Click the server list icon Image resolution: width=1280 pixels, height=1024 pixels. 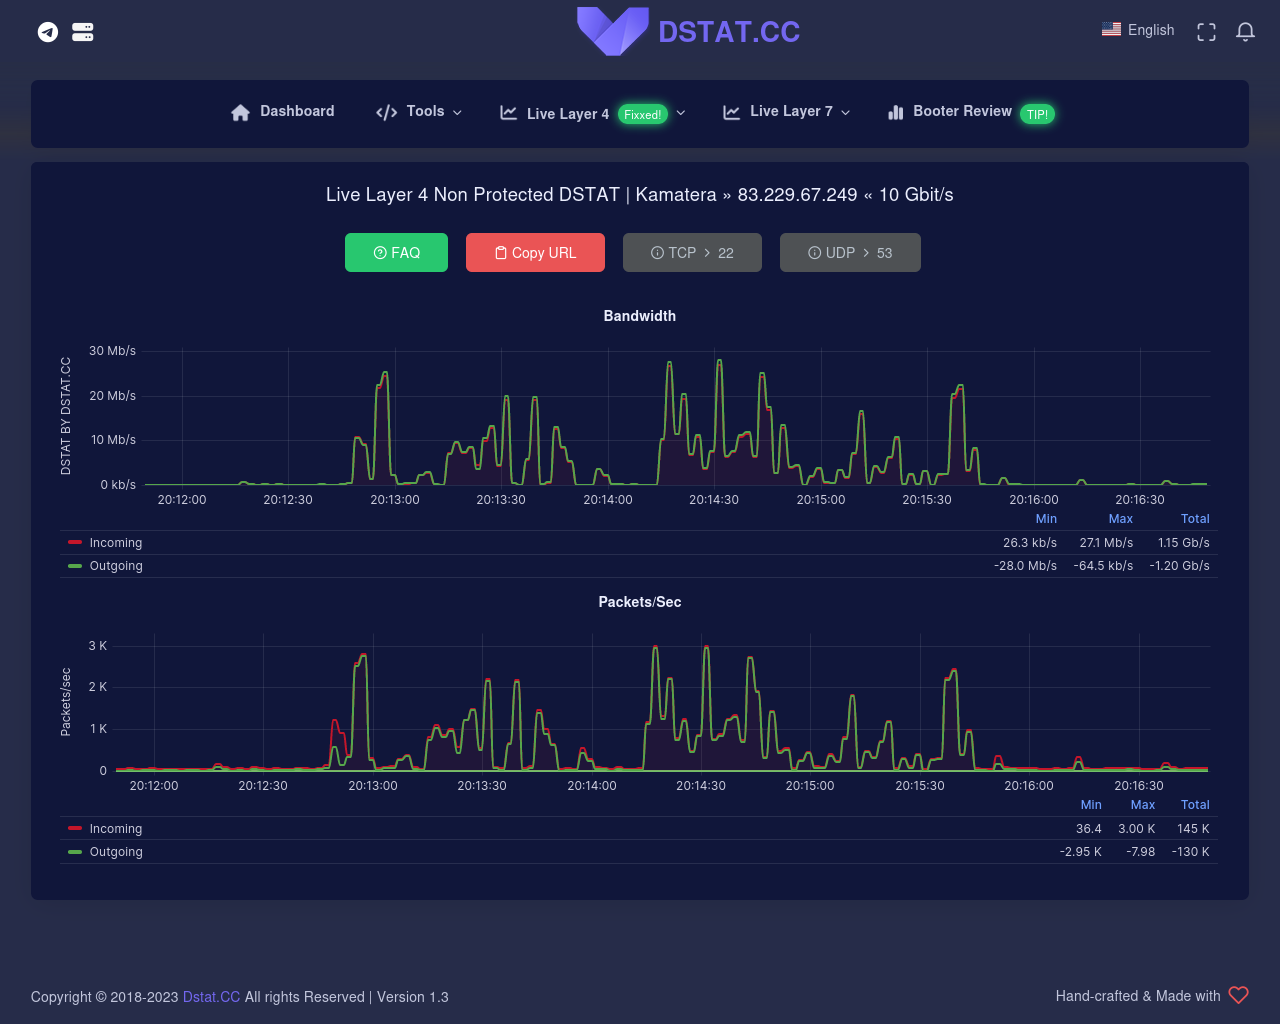pos(83,32)
